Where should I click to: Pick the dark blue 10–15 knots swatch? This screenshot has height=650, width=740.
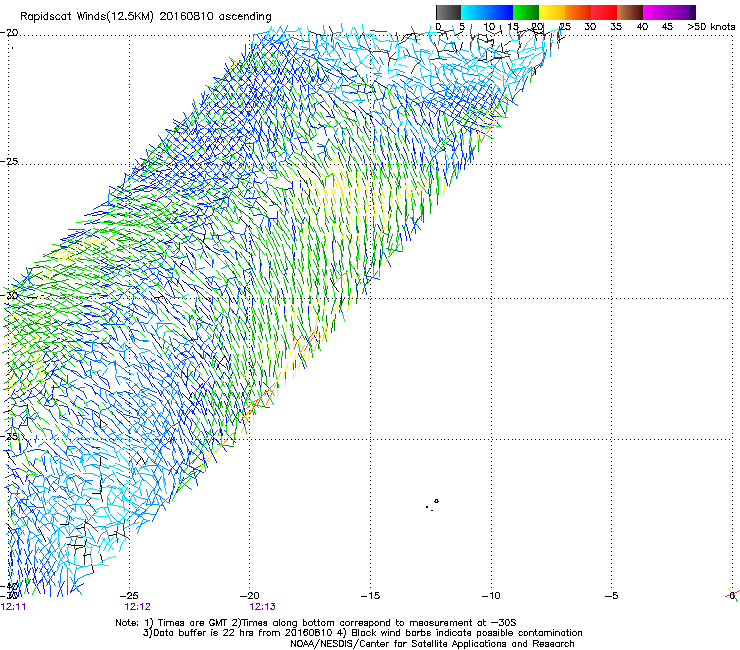pyautogui.click(x=500, y=12)
